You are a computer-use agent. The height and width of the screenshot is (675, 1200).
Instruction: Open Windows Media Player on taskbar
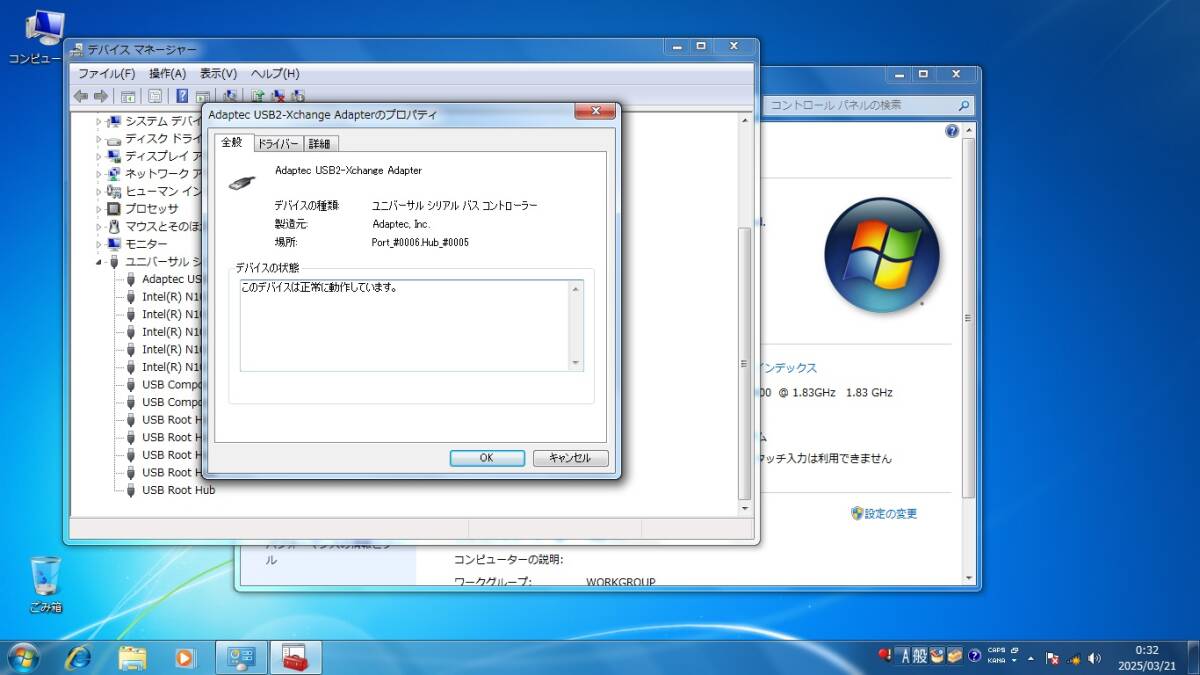(185, 657)
